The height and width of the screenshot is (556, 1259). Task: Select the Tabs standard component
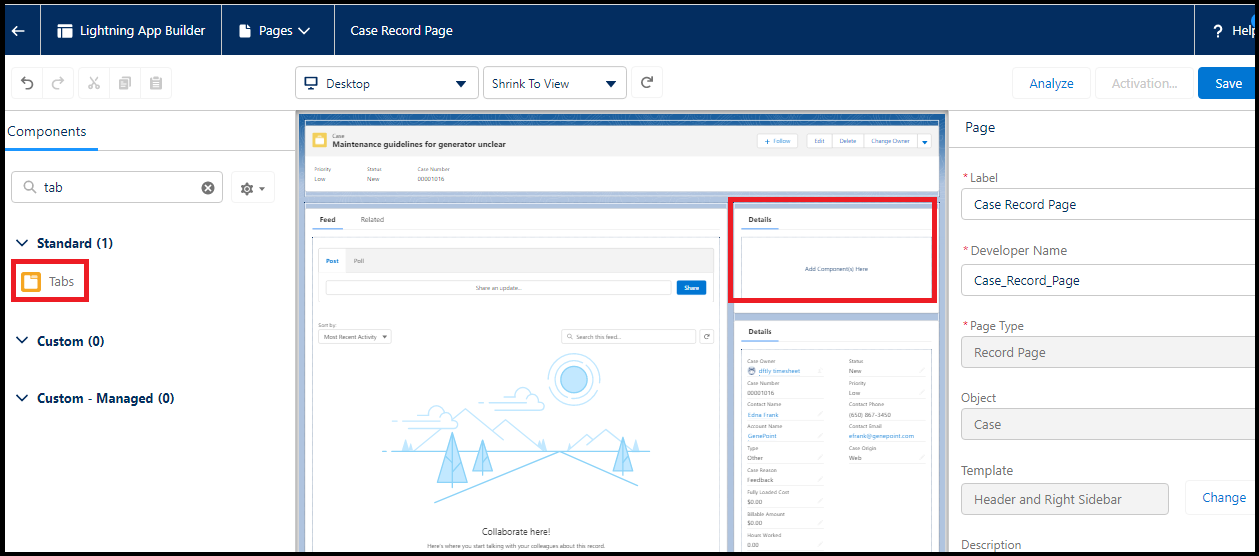point(49,281)
